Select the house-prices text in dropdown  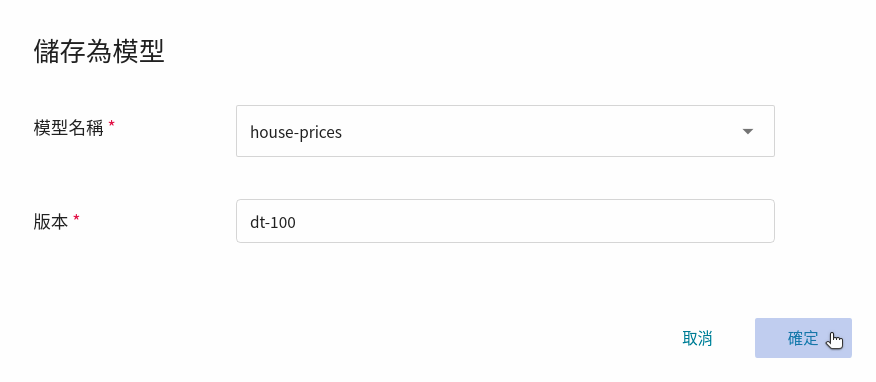point(296,132)
